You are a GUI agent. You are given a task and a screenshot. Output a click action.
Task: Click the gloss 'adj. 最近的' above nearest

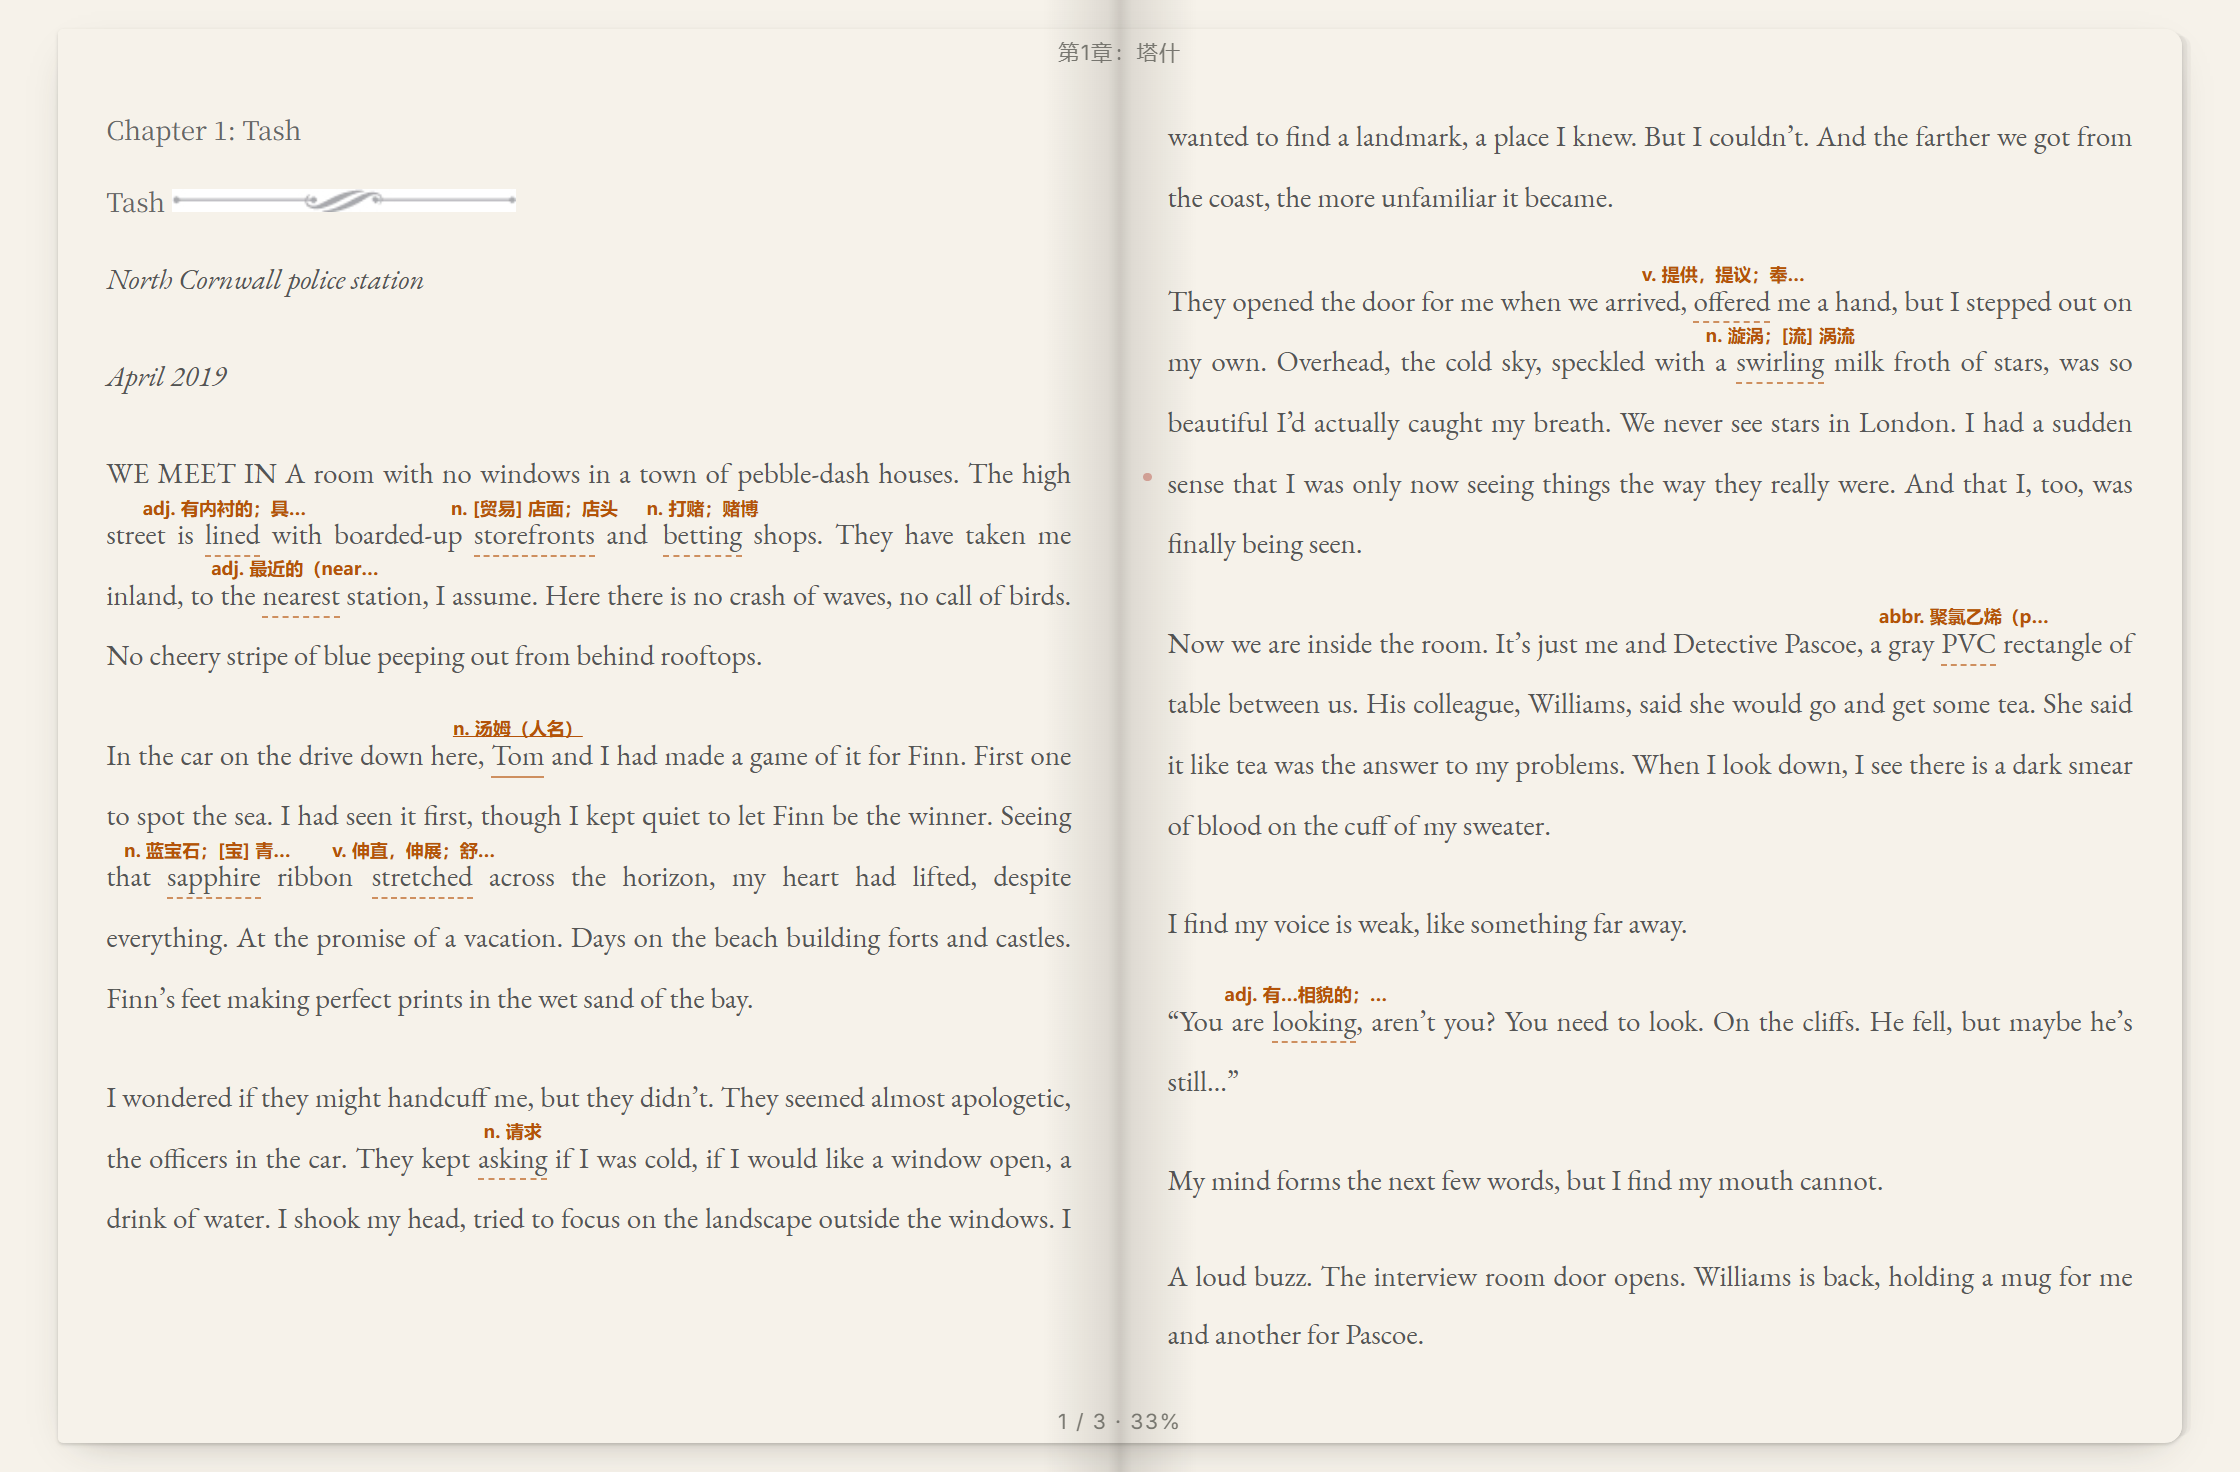pos(294,569)
